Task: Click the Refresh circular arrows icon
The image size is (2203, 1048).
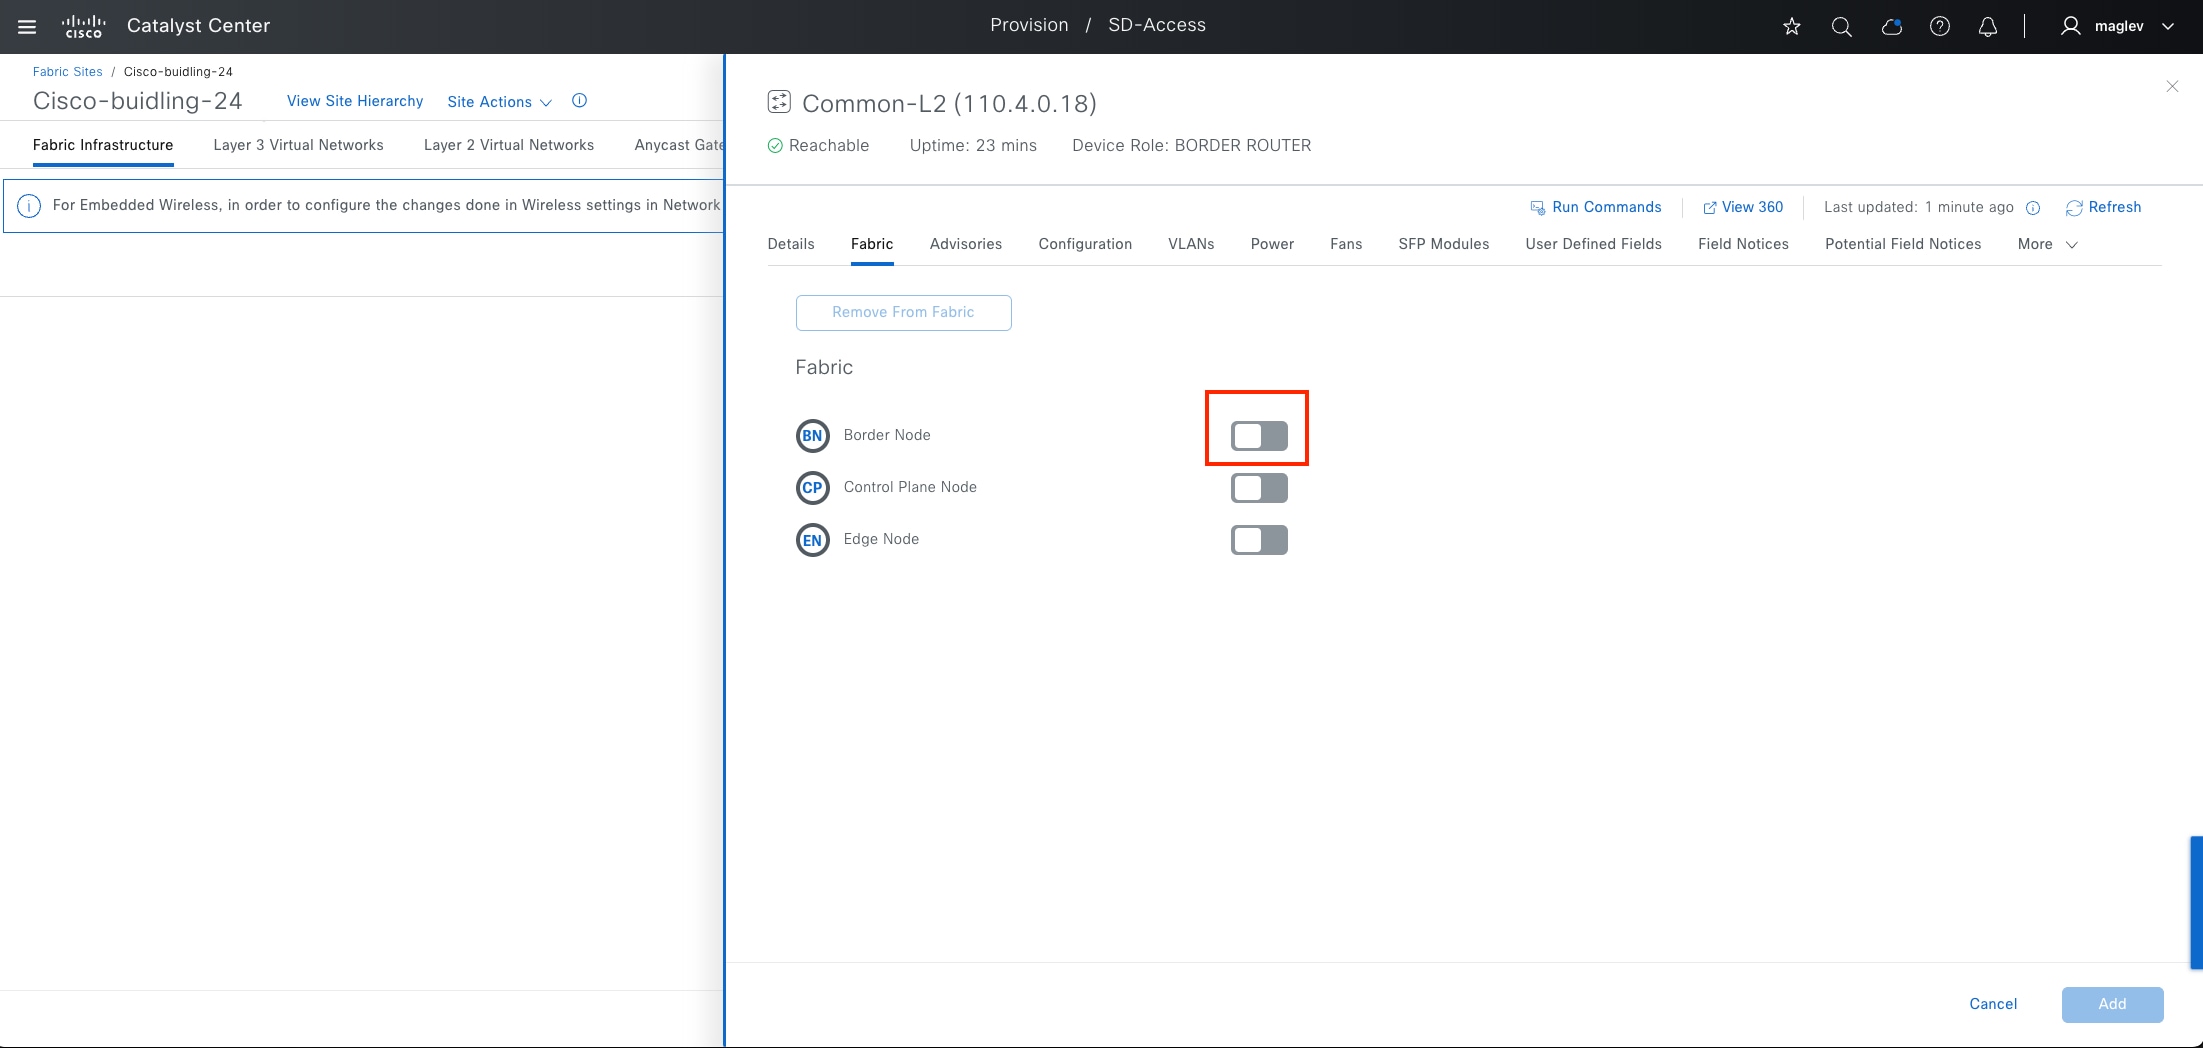Action: pyautogui.click(x=2074, y=208)
